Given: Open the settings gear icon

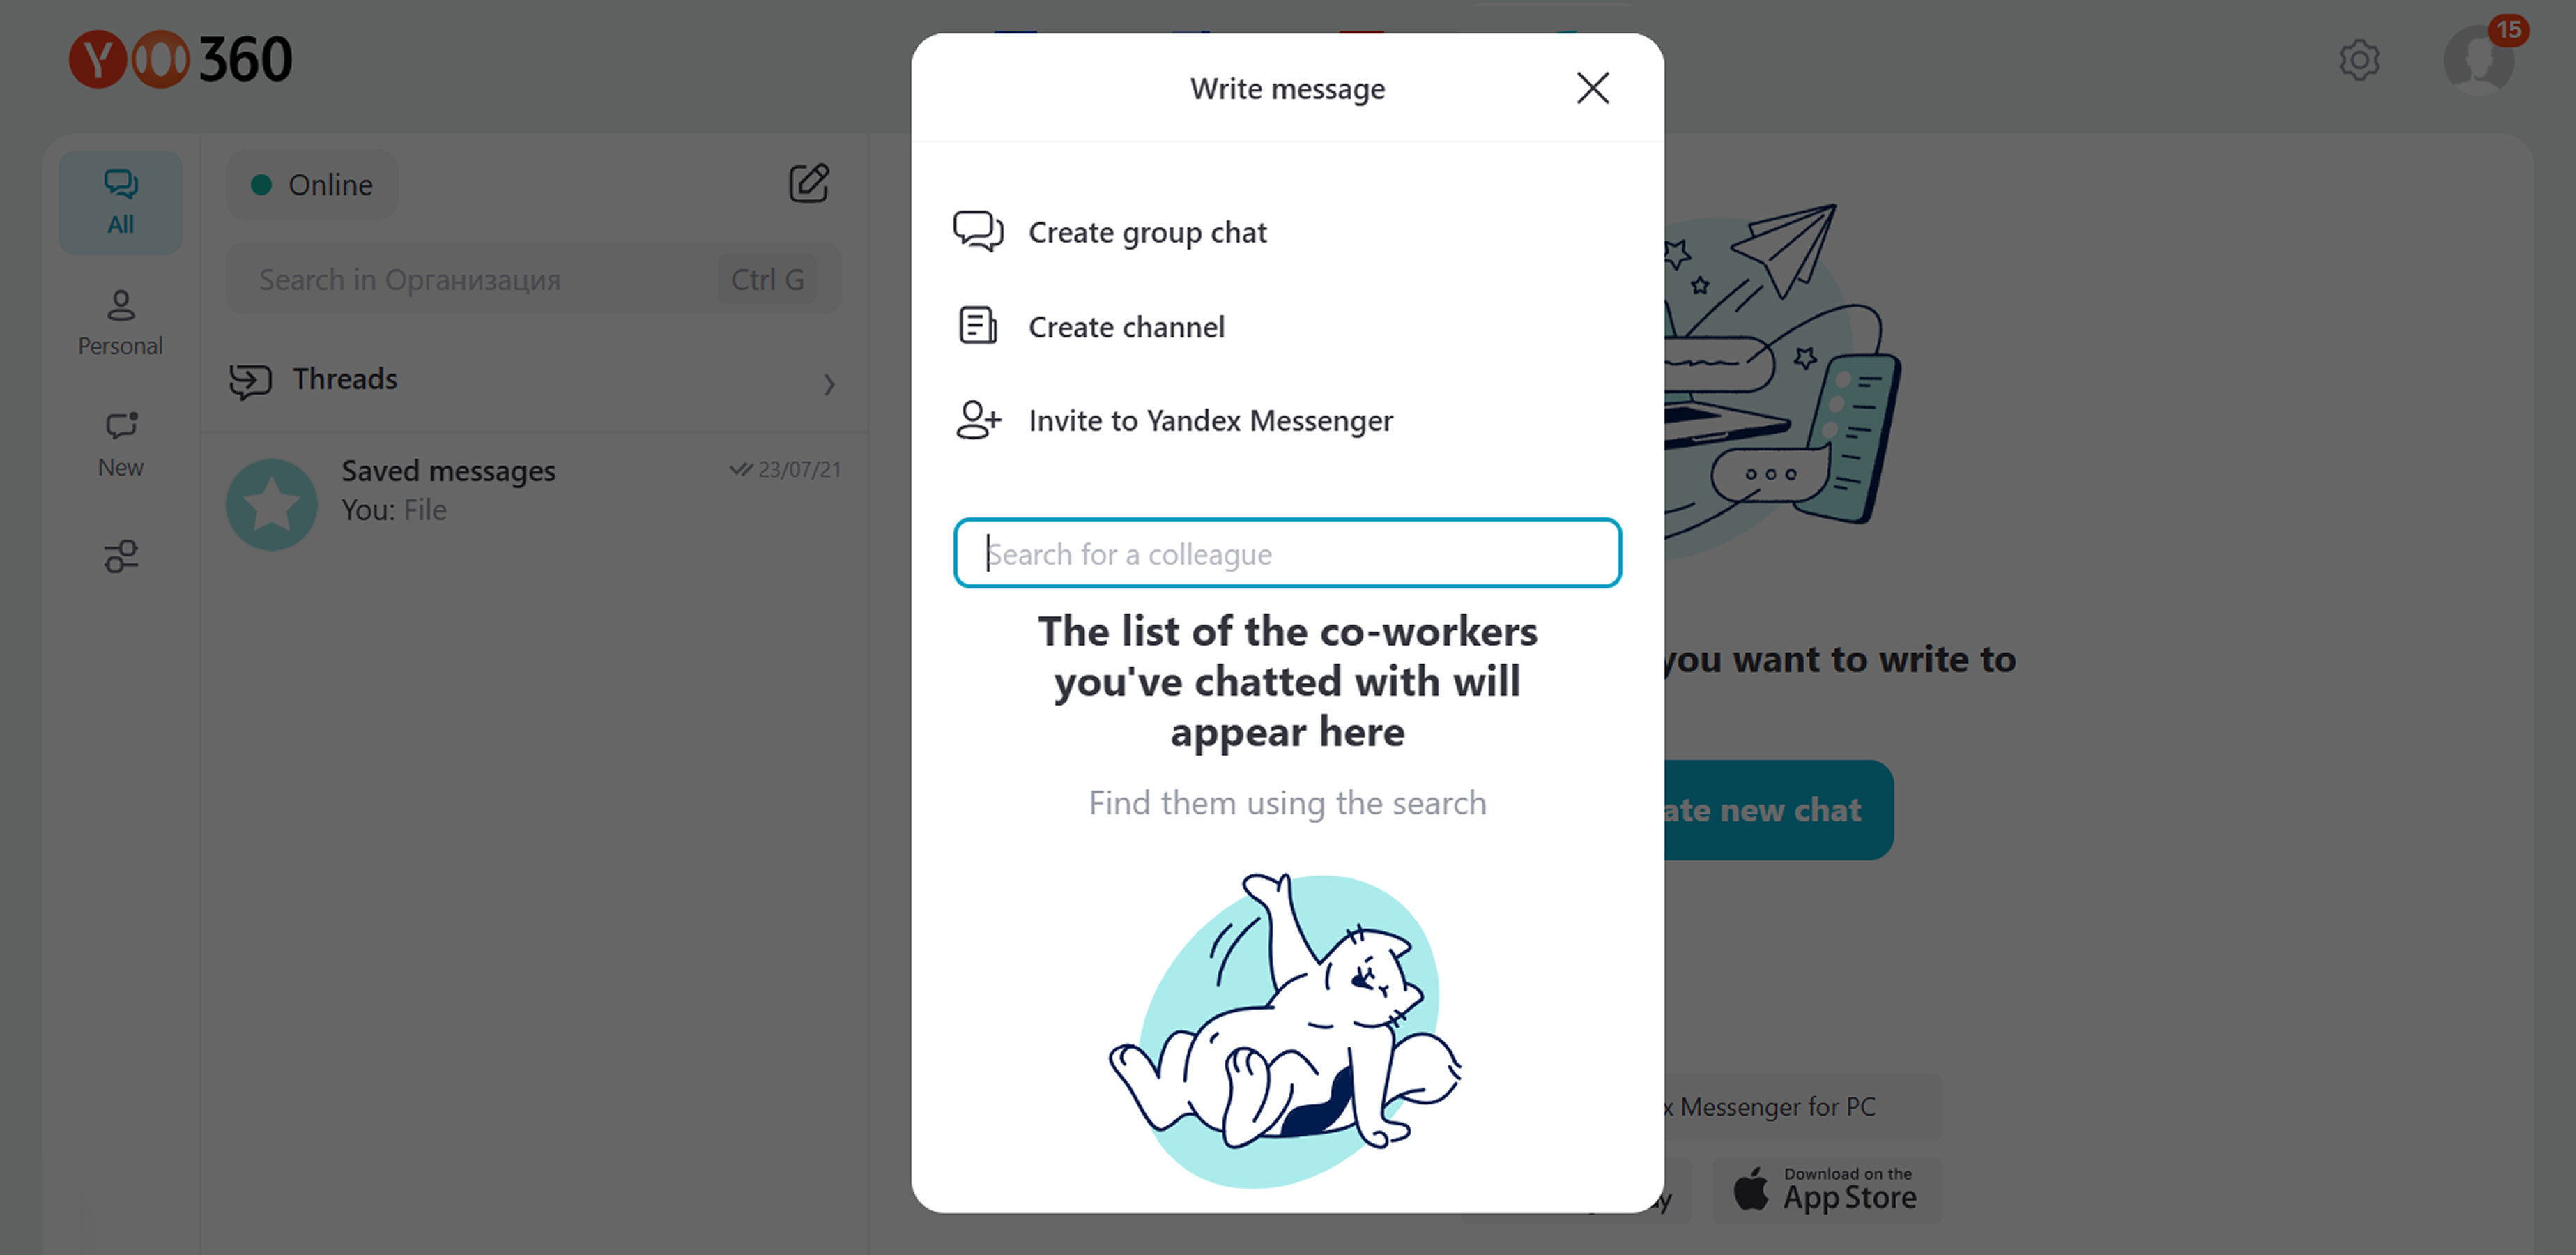Looking at the screenshot, I should (2359, 60).
